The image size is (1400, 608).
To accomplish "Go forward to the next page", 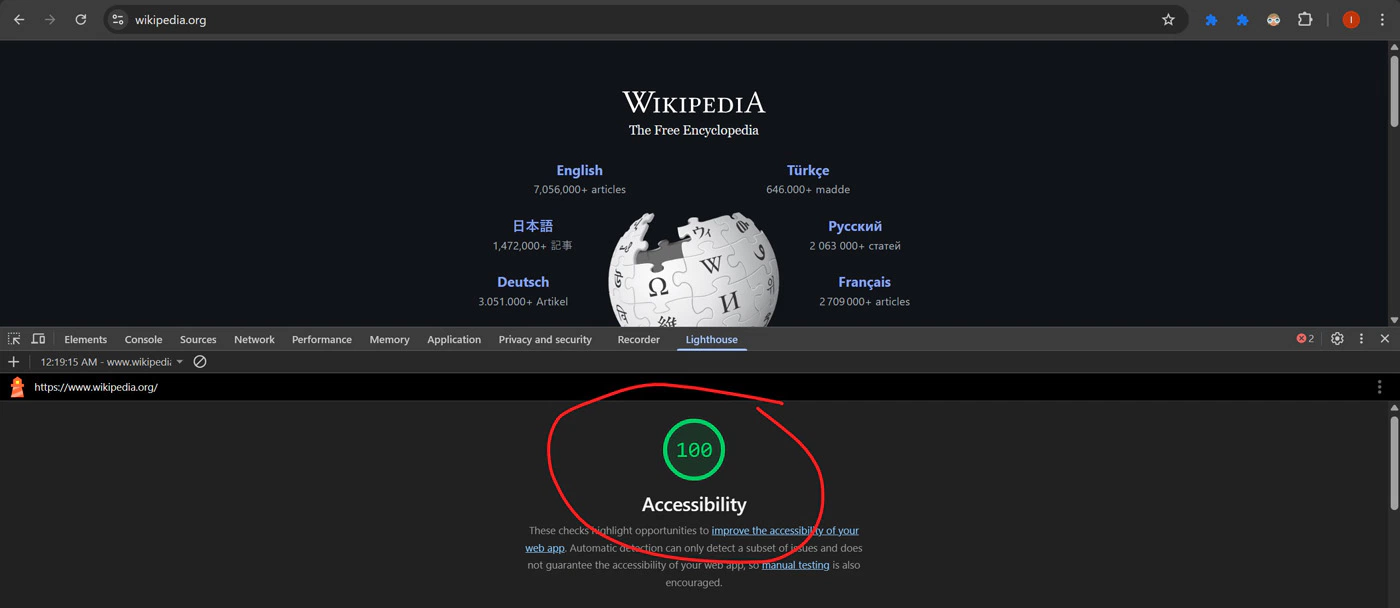I will coord(50,20).
